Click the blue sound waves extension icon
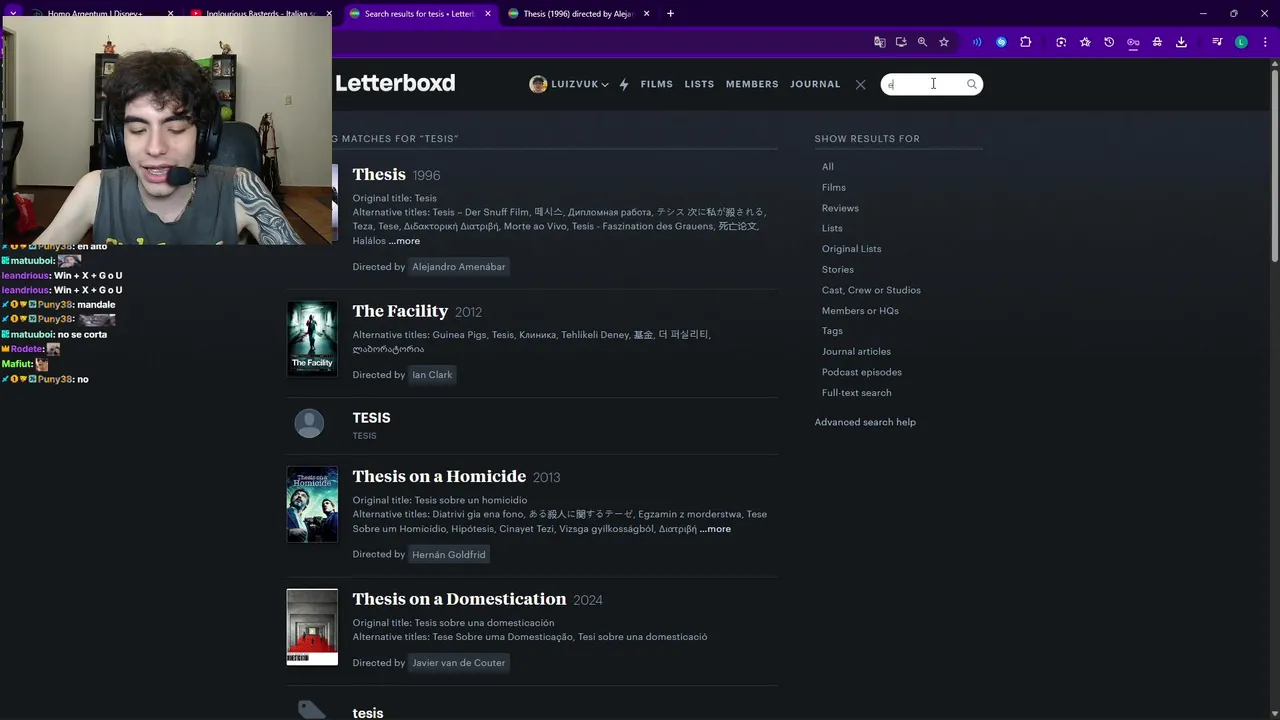 pyautogui.click(x=976, y=42)
